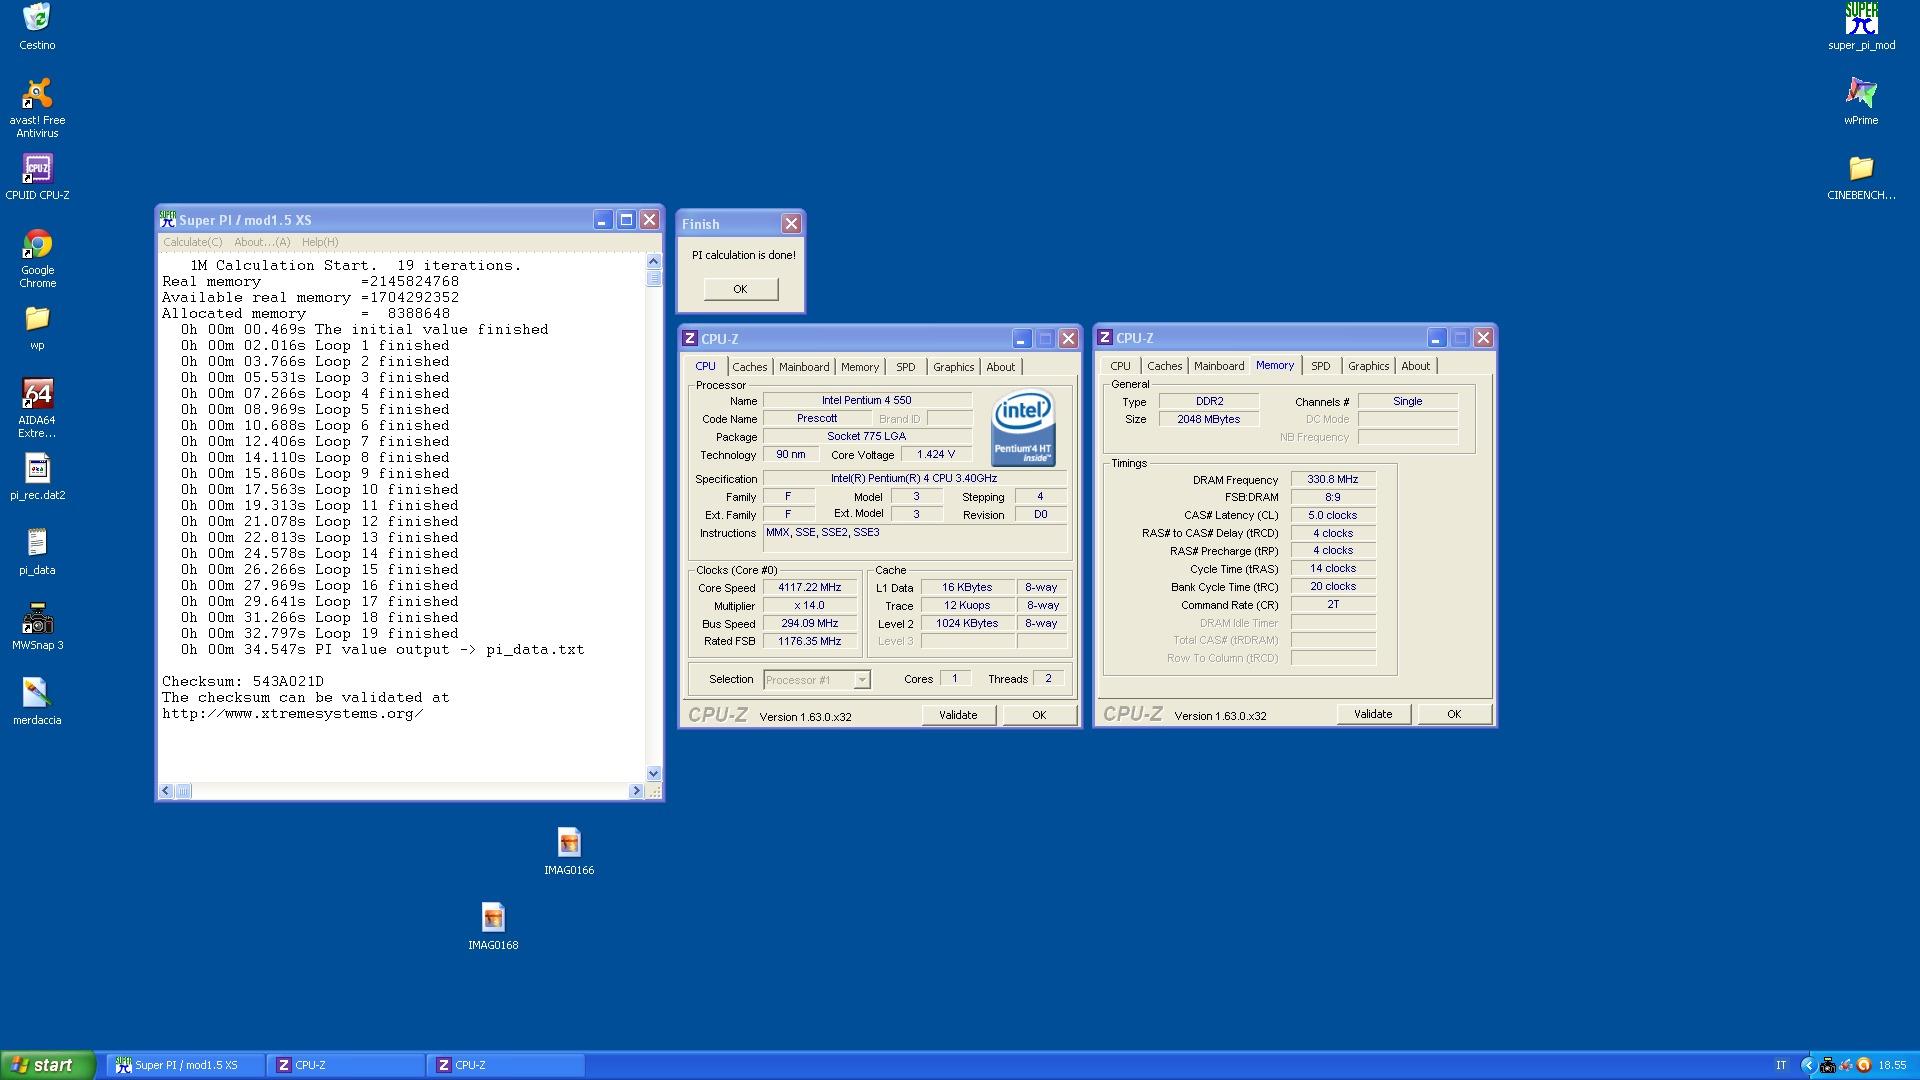Select the pi_rec.dat2 file icon
Viewport: 1920px width, 1080px height.
[x=37, y=477]
